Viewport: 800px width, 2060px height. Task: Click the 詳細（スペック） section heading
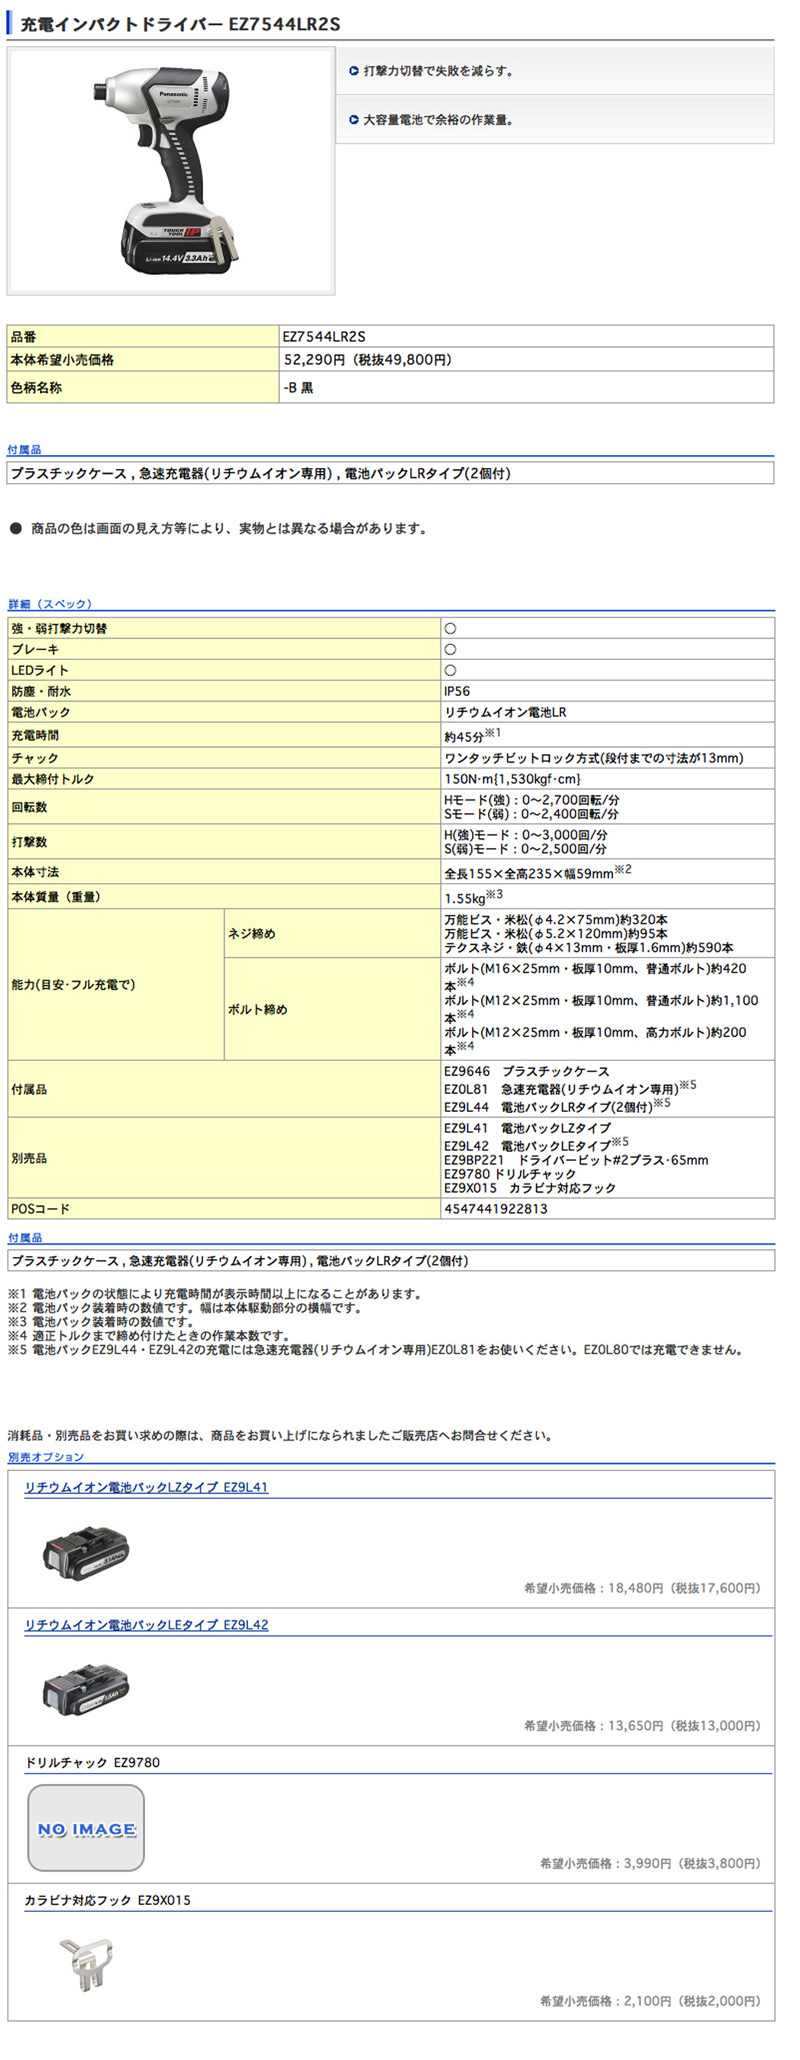coord(50,604)
